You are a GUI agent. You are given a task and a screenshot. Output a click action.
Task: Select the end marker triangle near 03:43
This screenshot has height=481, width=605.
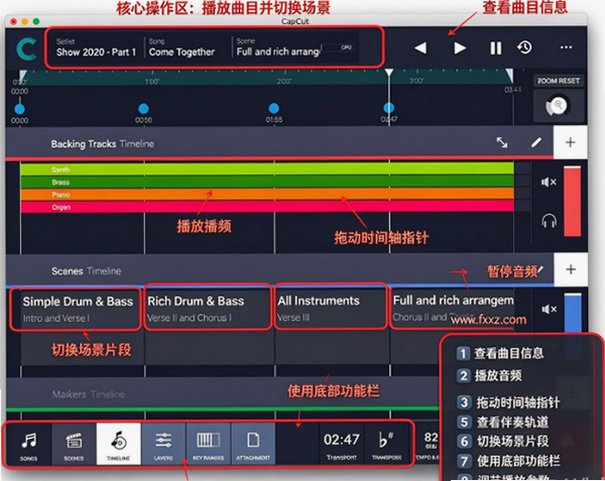[510, 75]
